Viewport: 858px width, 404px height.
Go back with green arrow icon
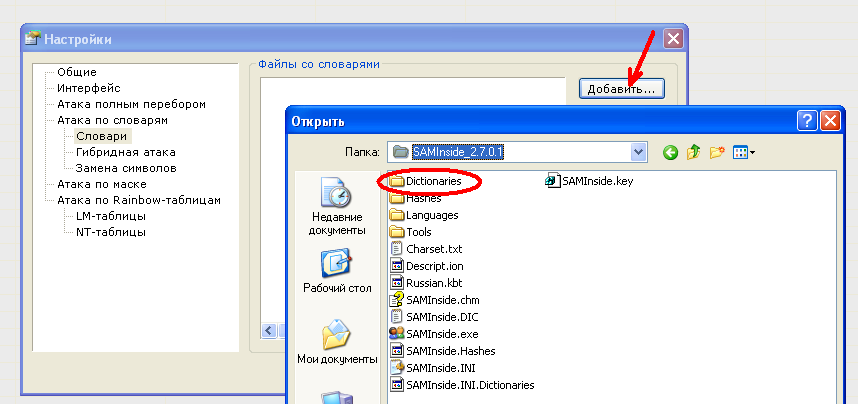click(x=670, y=152)
